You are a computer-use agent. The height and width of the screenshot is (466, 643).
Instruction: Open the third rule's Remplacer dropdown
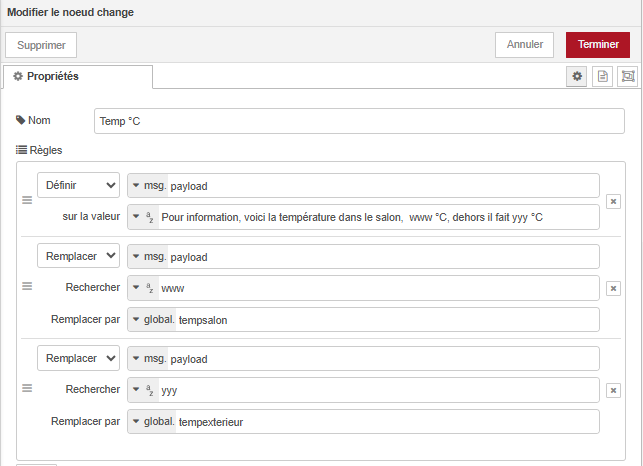[78, 358]
